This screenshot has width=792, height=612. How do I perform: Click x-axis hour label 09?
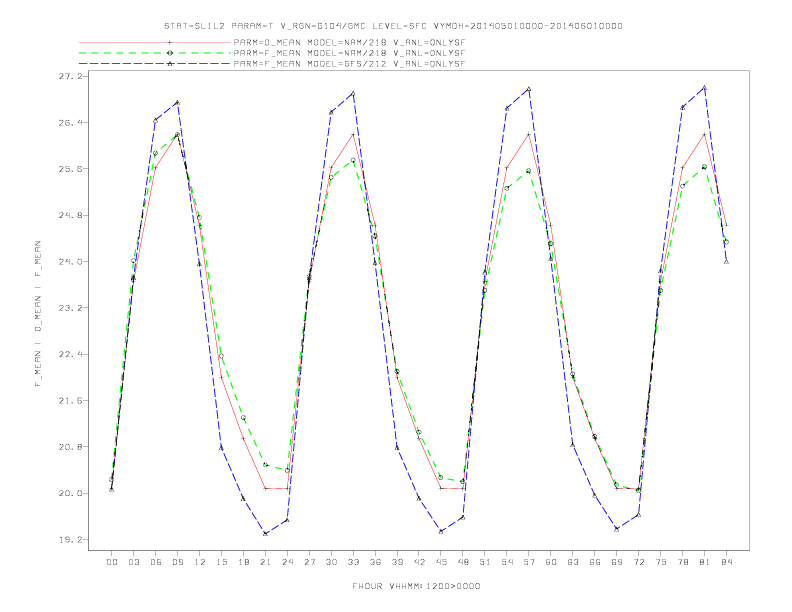pyautogui.click(x=178, y=562)
